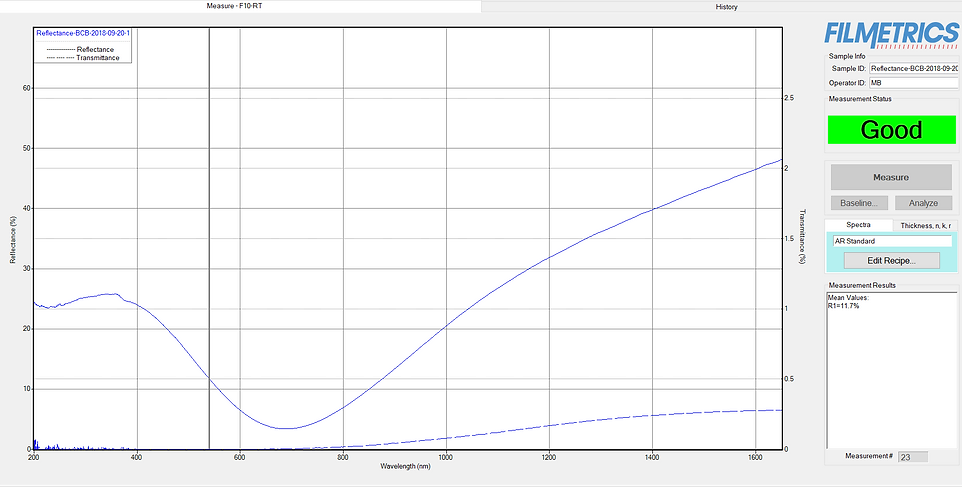Click the Analyze button
This screenshot has height=487, width=962.
coord(922,203)
